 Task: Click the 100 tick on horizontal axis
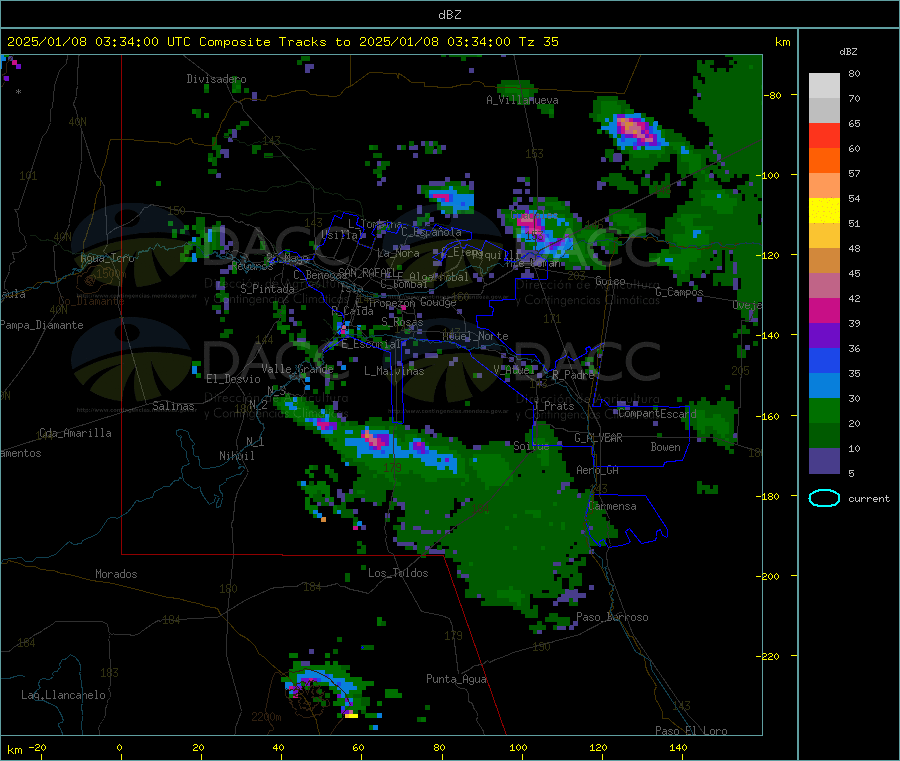(x=518, y=747)
